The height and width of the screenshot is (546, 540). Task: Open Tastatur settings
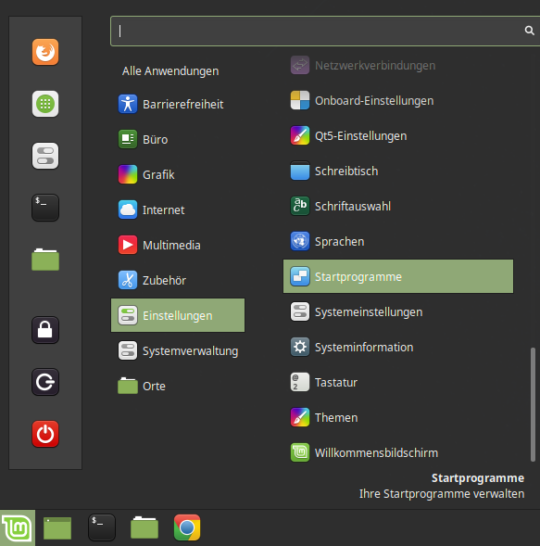click(x=398, y=382)
